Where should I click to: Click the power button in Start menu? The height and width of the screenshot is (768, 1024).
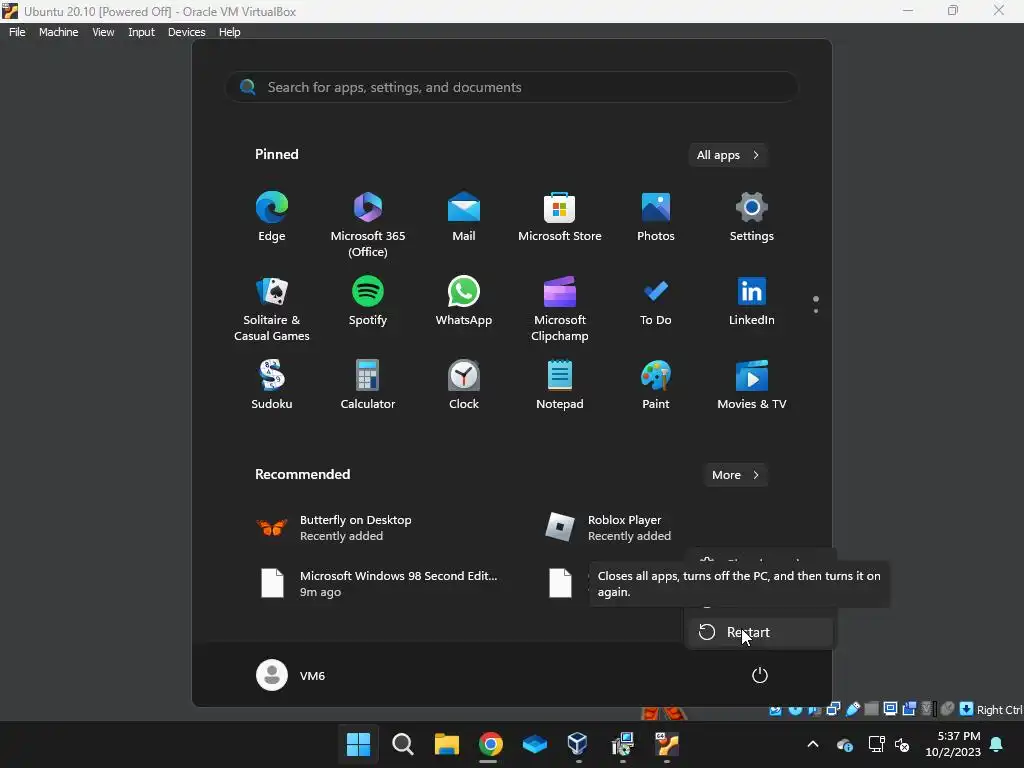point(760,675)
